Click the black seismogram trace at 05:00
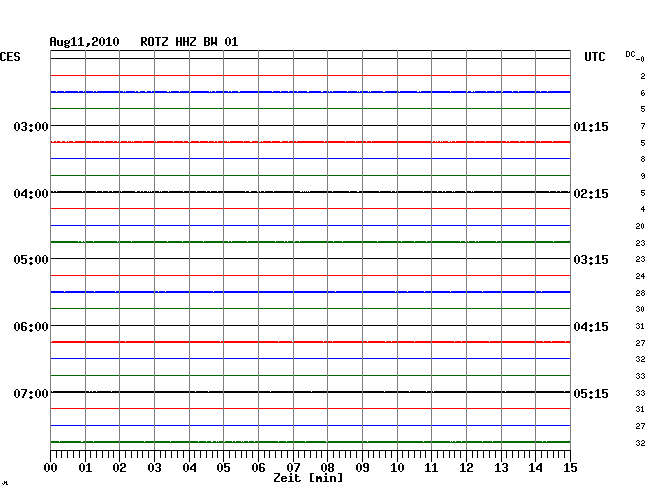The image size is (650, 494). pyautogui.click(x=310, y=259)
